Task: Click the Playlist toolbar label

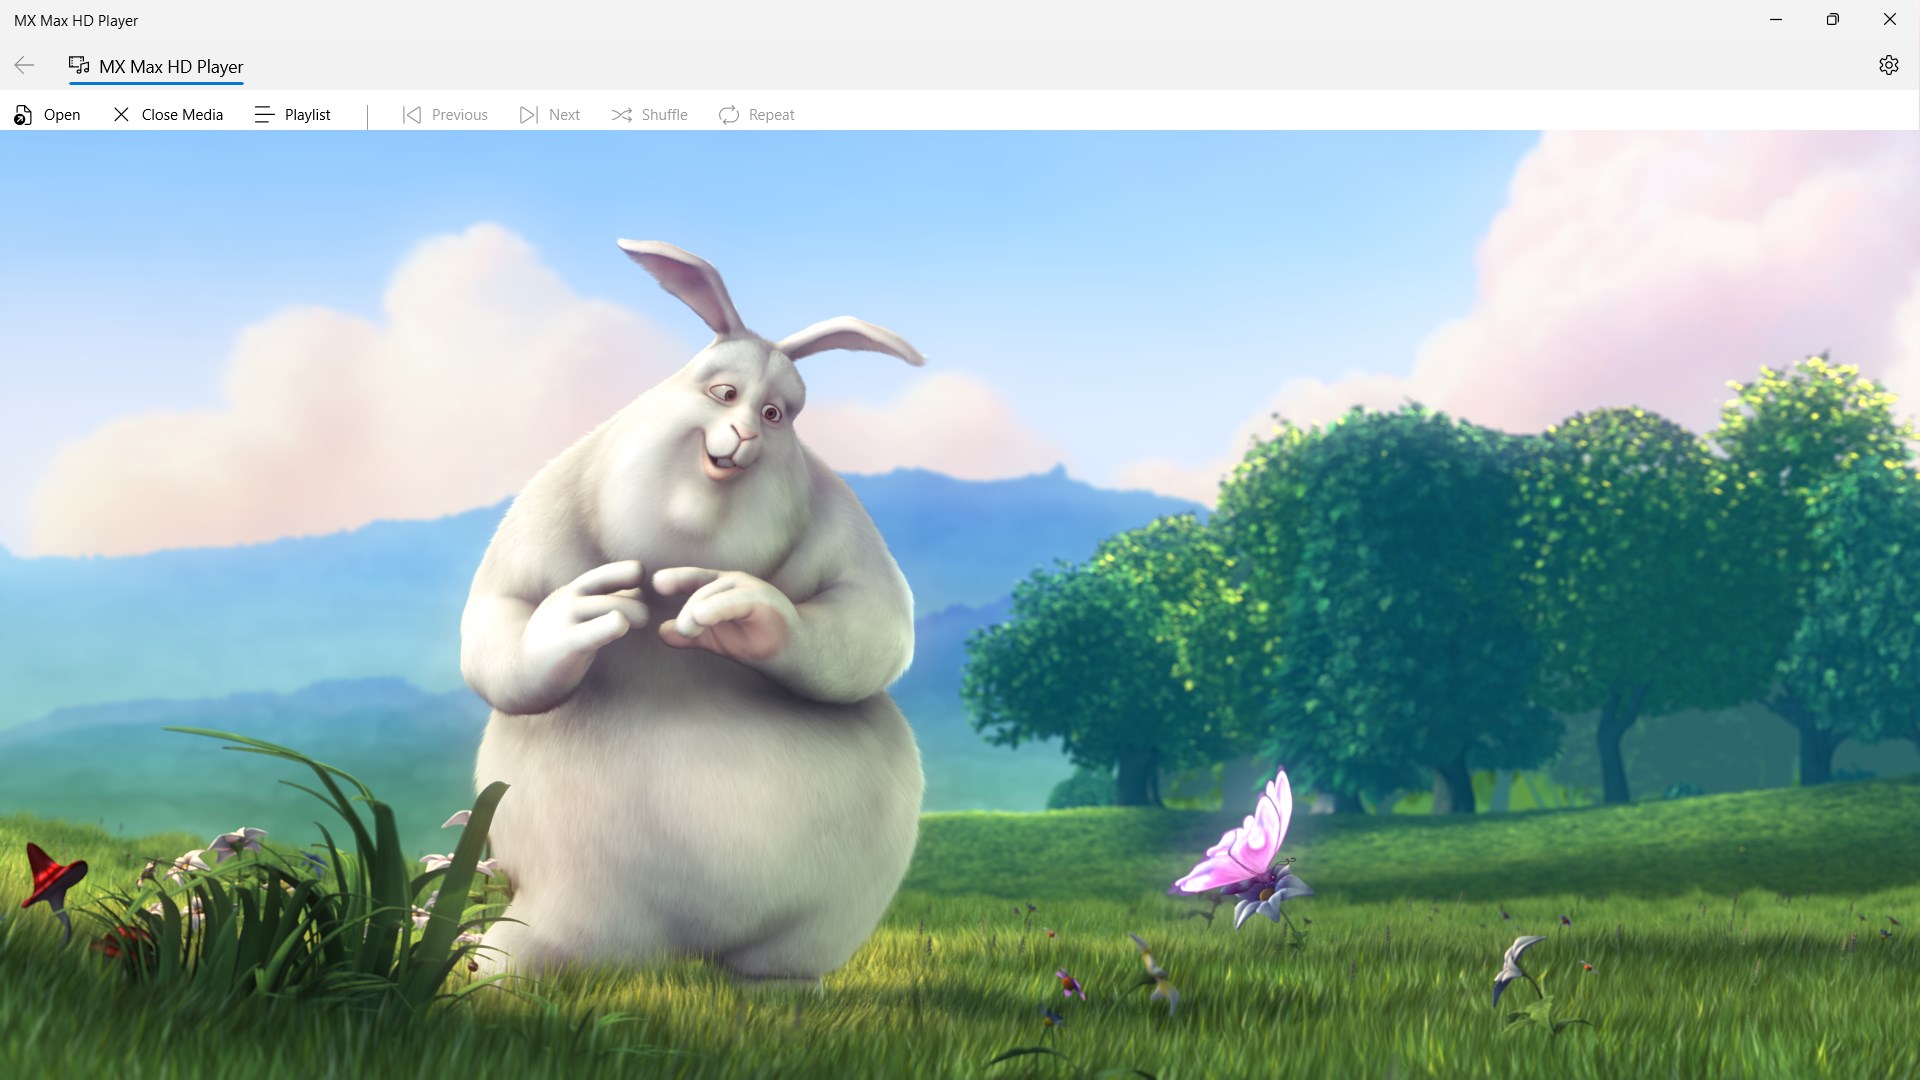Action: pos(307,114)
